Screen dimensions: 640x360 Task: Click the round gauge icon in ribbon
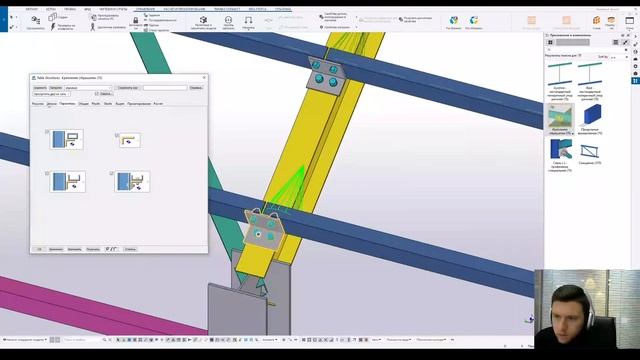pos(228,20)
